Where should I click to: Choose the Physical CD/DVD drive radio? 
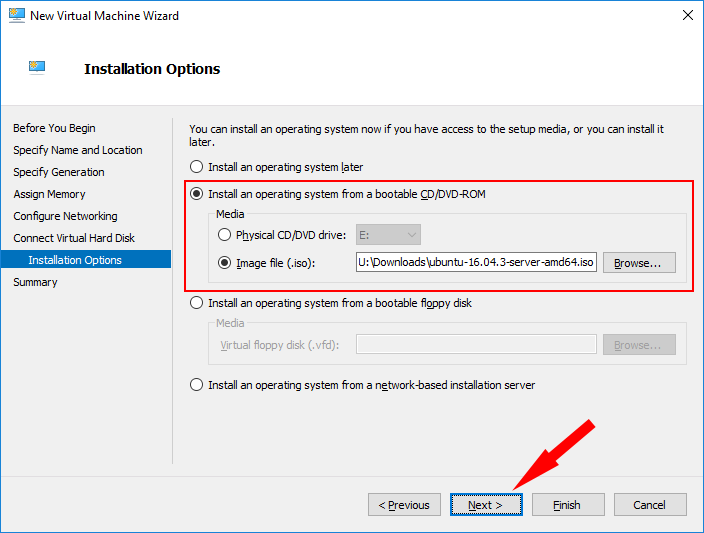(x=224, y=235)
